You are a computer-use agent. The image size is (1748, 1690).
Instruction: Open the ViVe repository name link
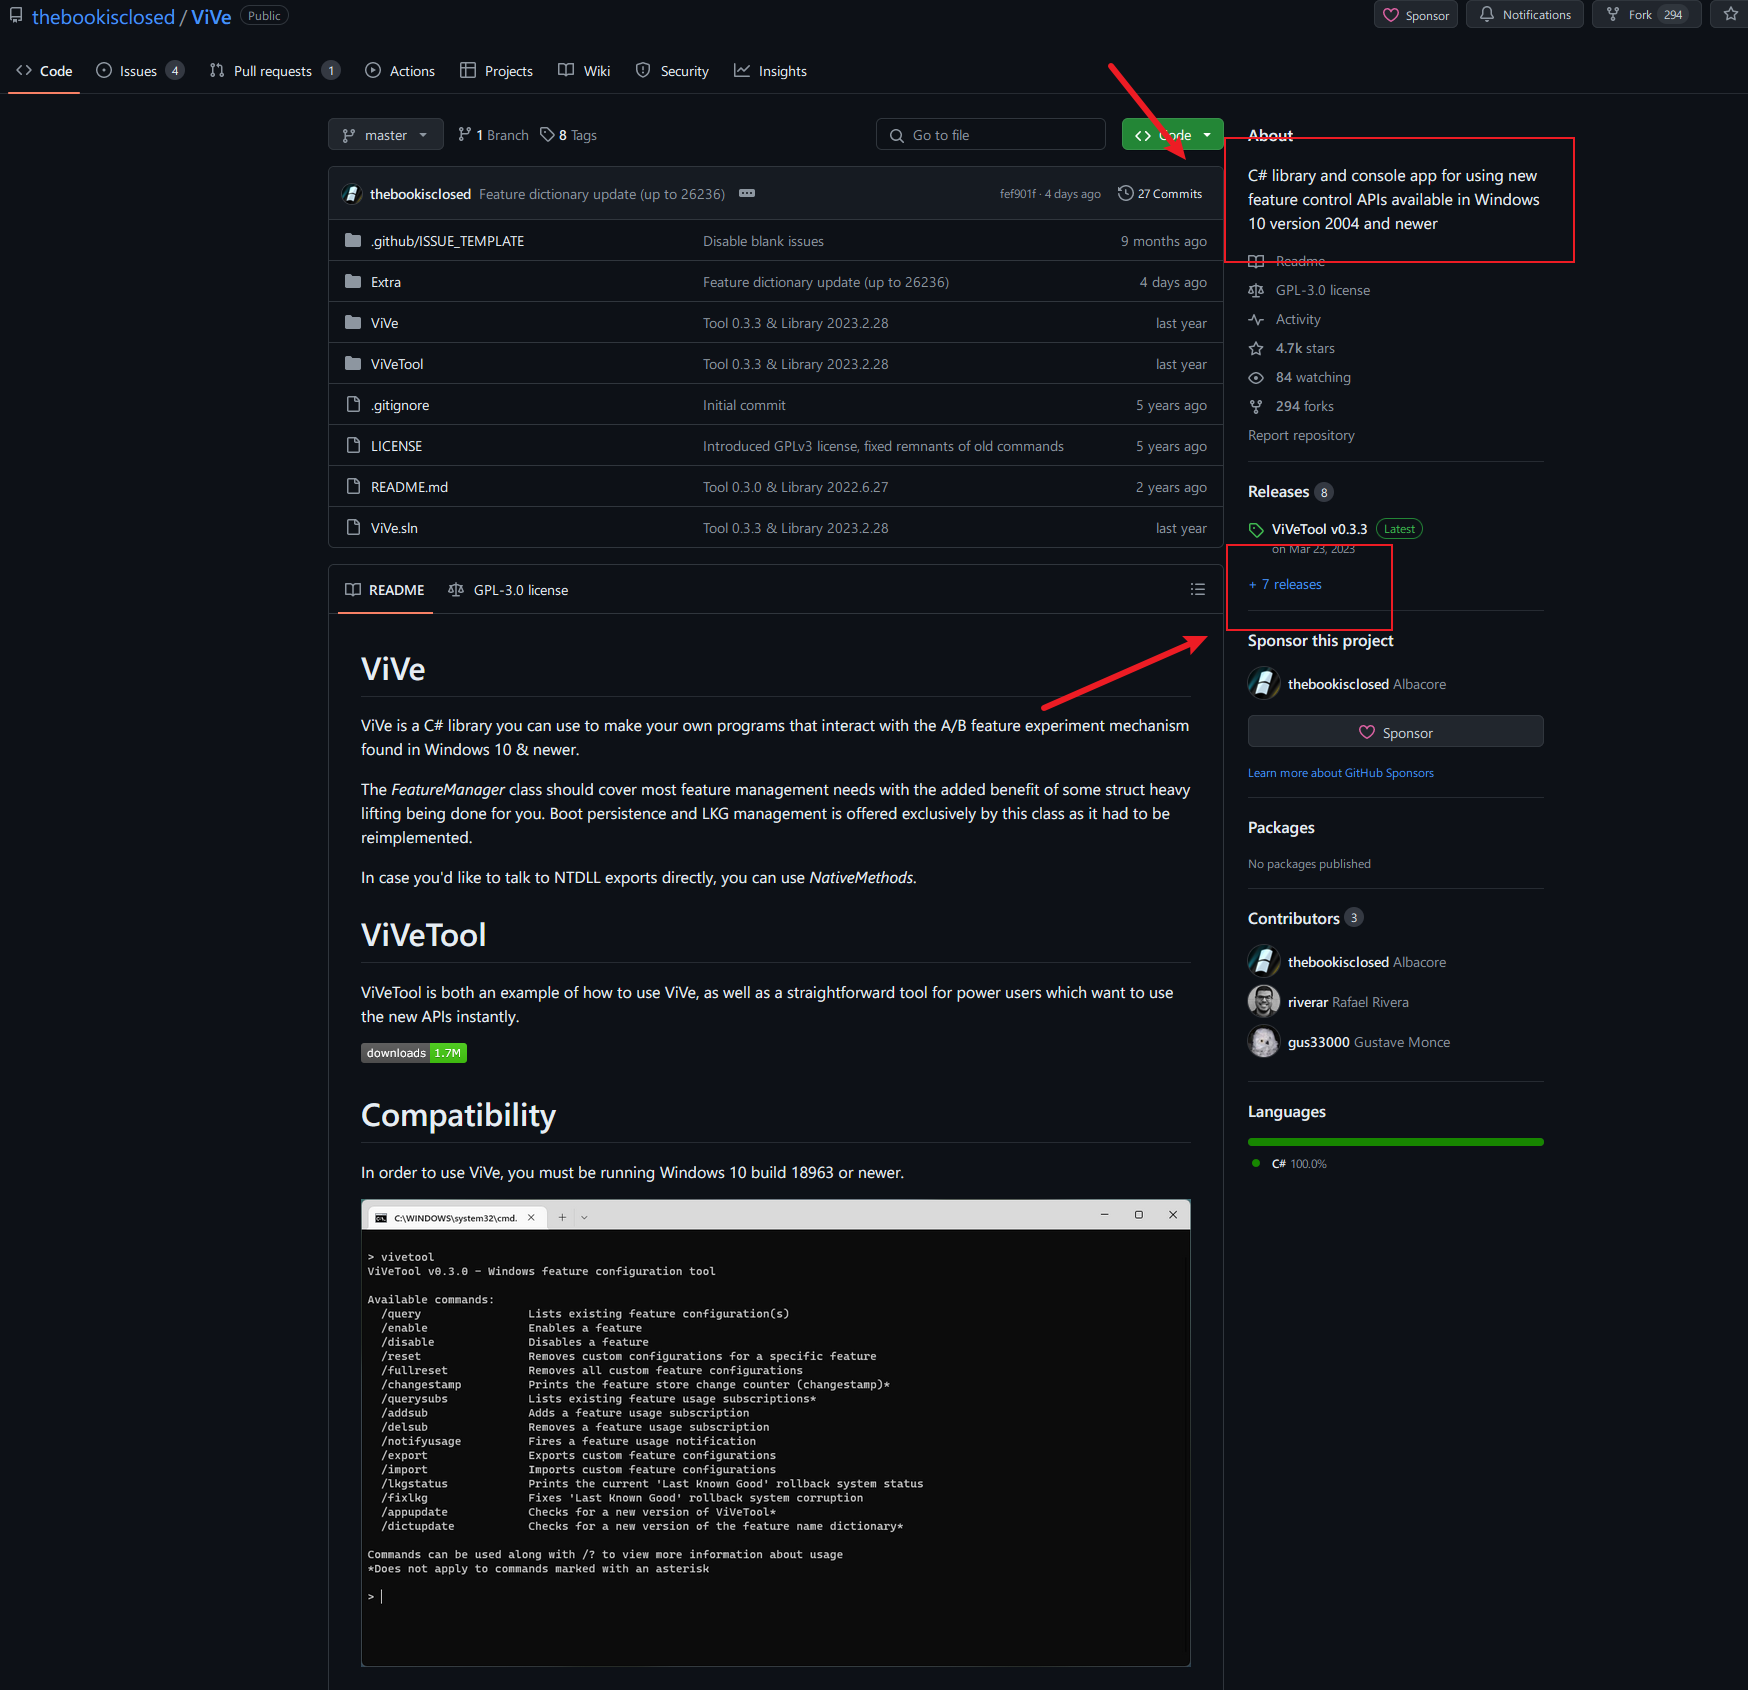coord(211,17)
